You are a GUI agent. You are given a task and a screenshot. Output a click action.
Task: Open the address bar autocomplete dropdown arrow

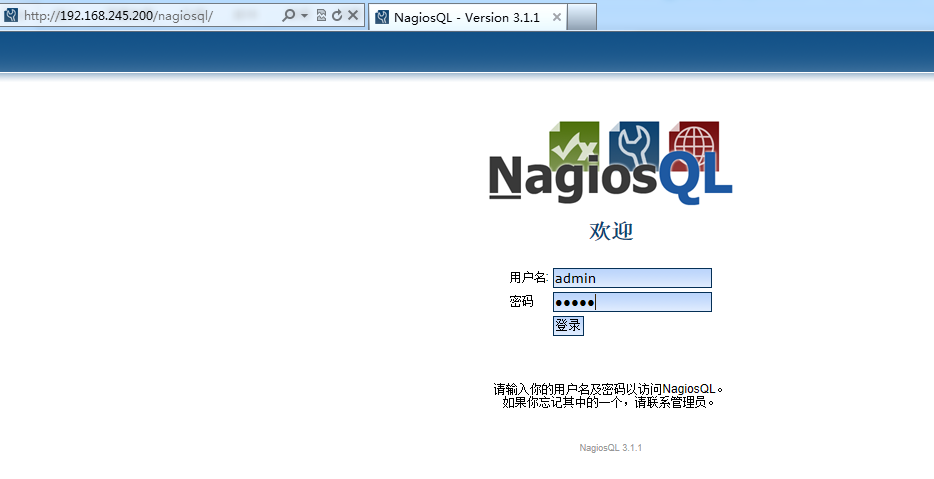pos(304,16)
